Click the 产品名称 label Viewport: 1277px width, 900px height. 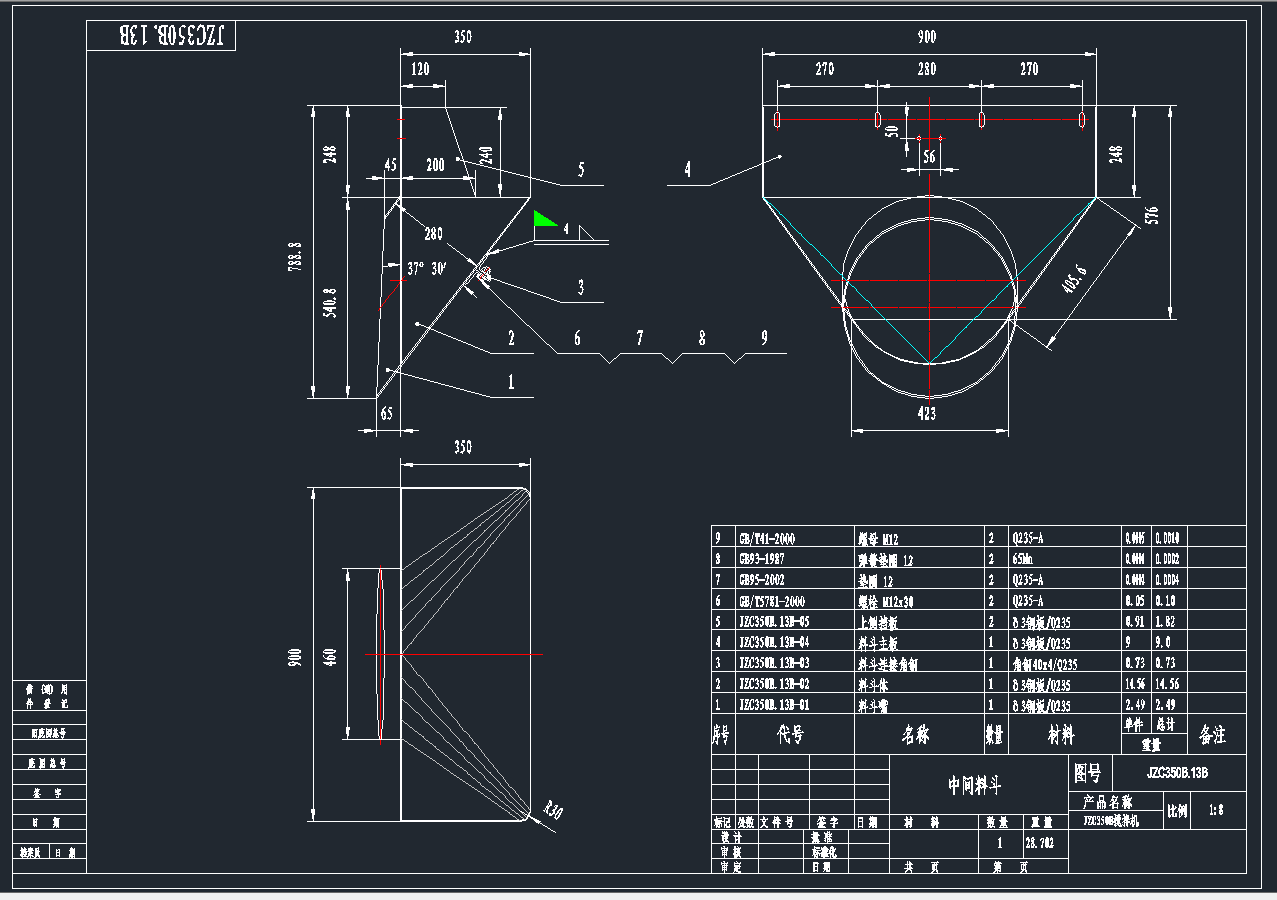click(1107, 802)
